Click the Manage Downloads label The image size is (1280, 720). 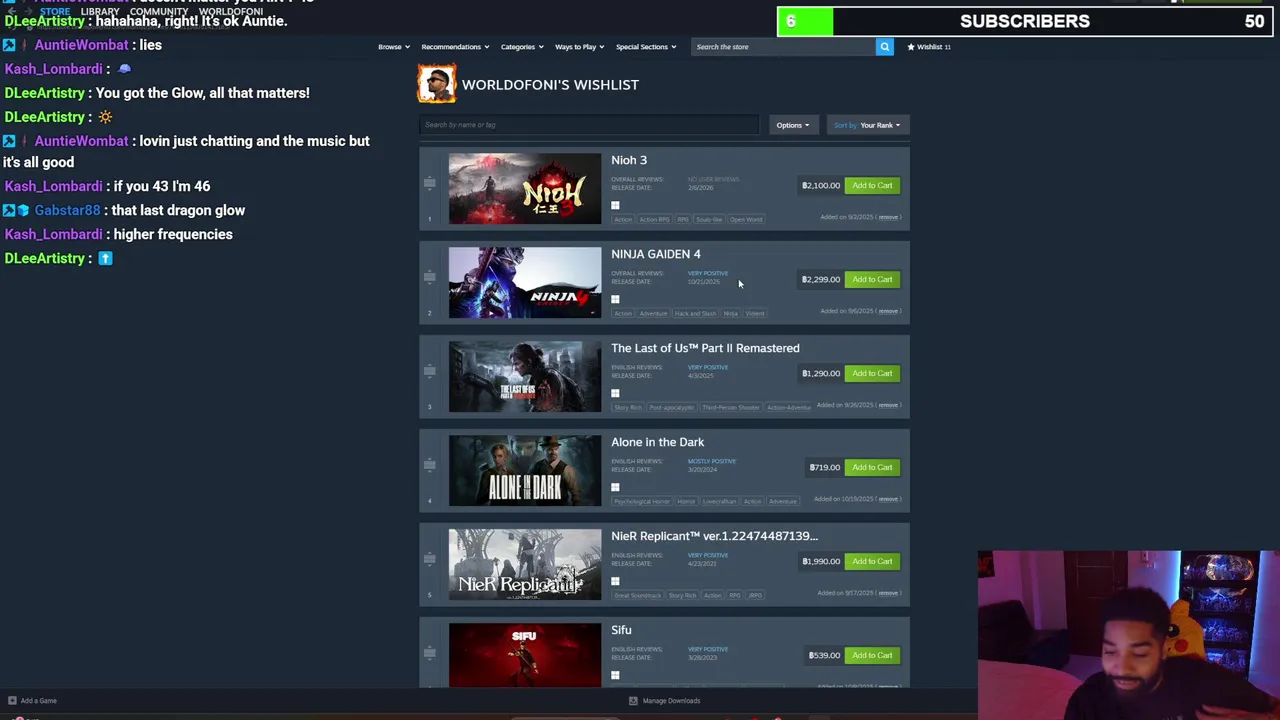pos(671,700)
